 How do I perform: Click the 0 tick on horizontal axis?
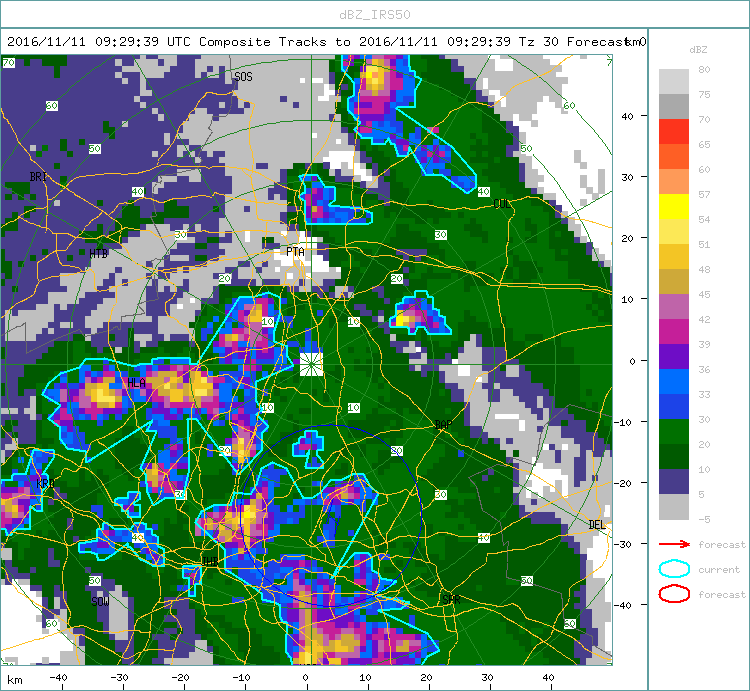[x=306, y=677]
